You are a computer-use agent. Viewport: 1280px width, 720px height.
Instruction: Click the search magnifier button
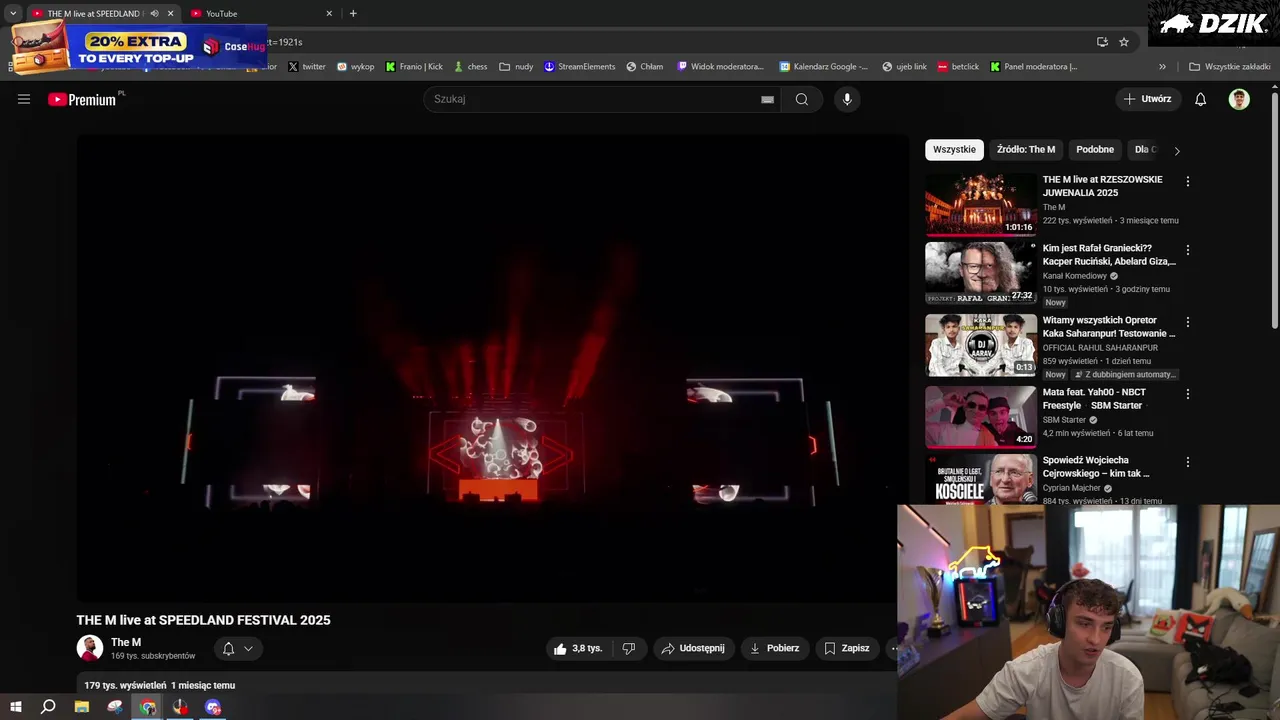pos(802,99)
